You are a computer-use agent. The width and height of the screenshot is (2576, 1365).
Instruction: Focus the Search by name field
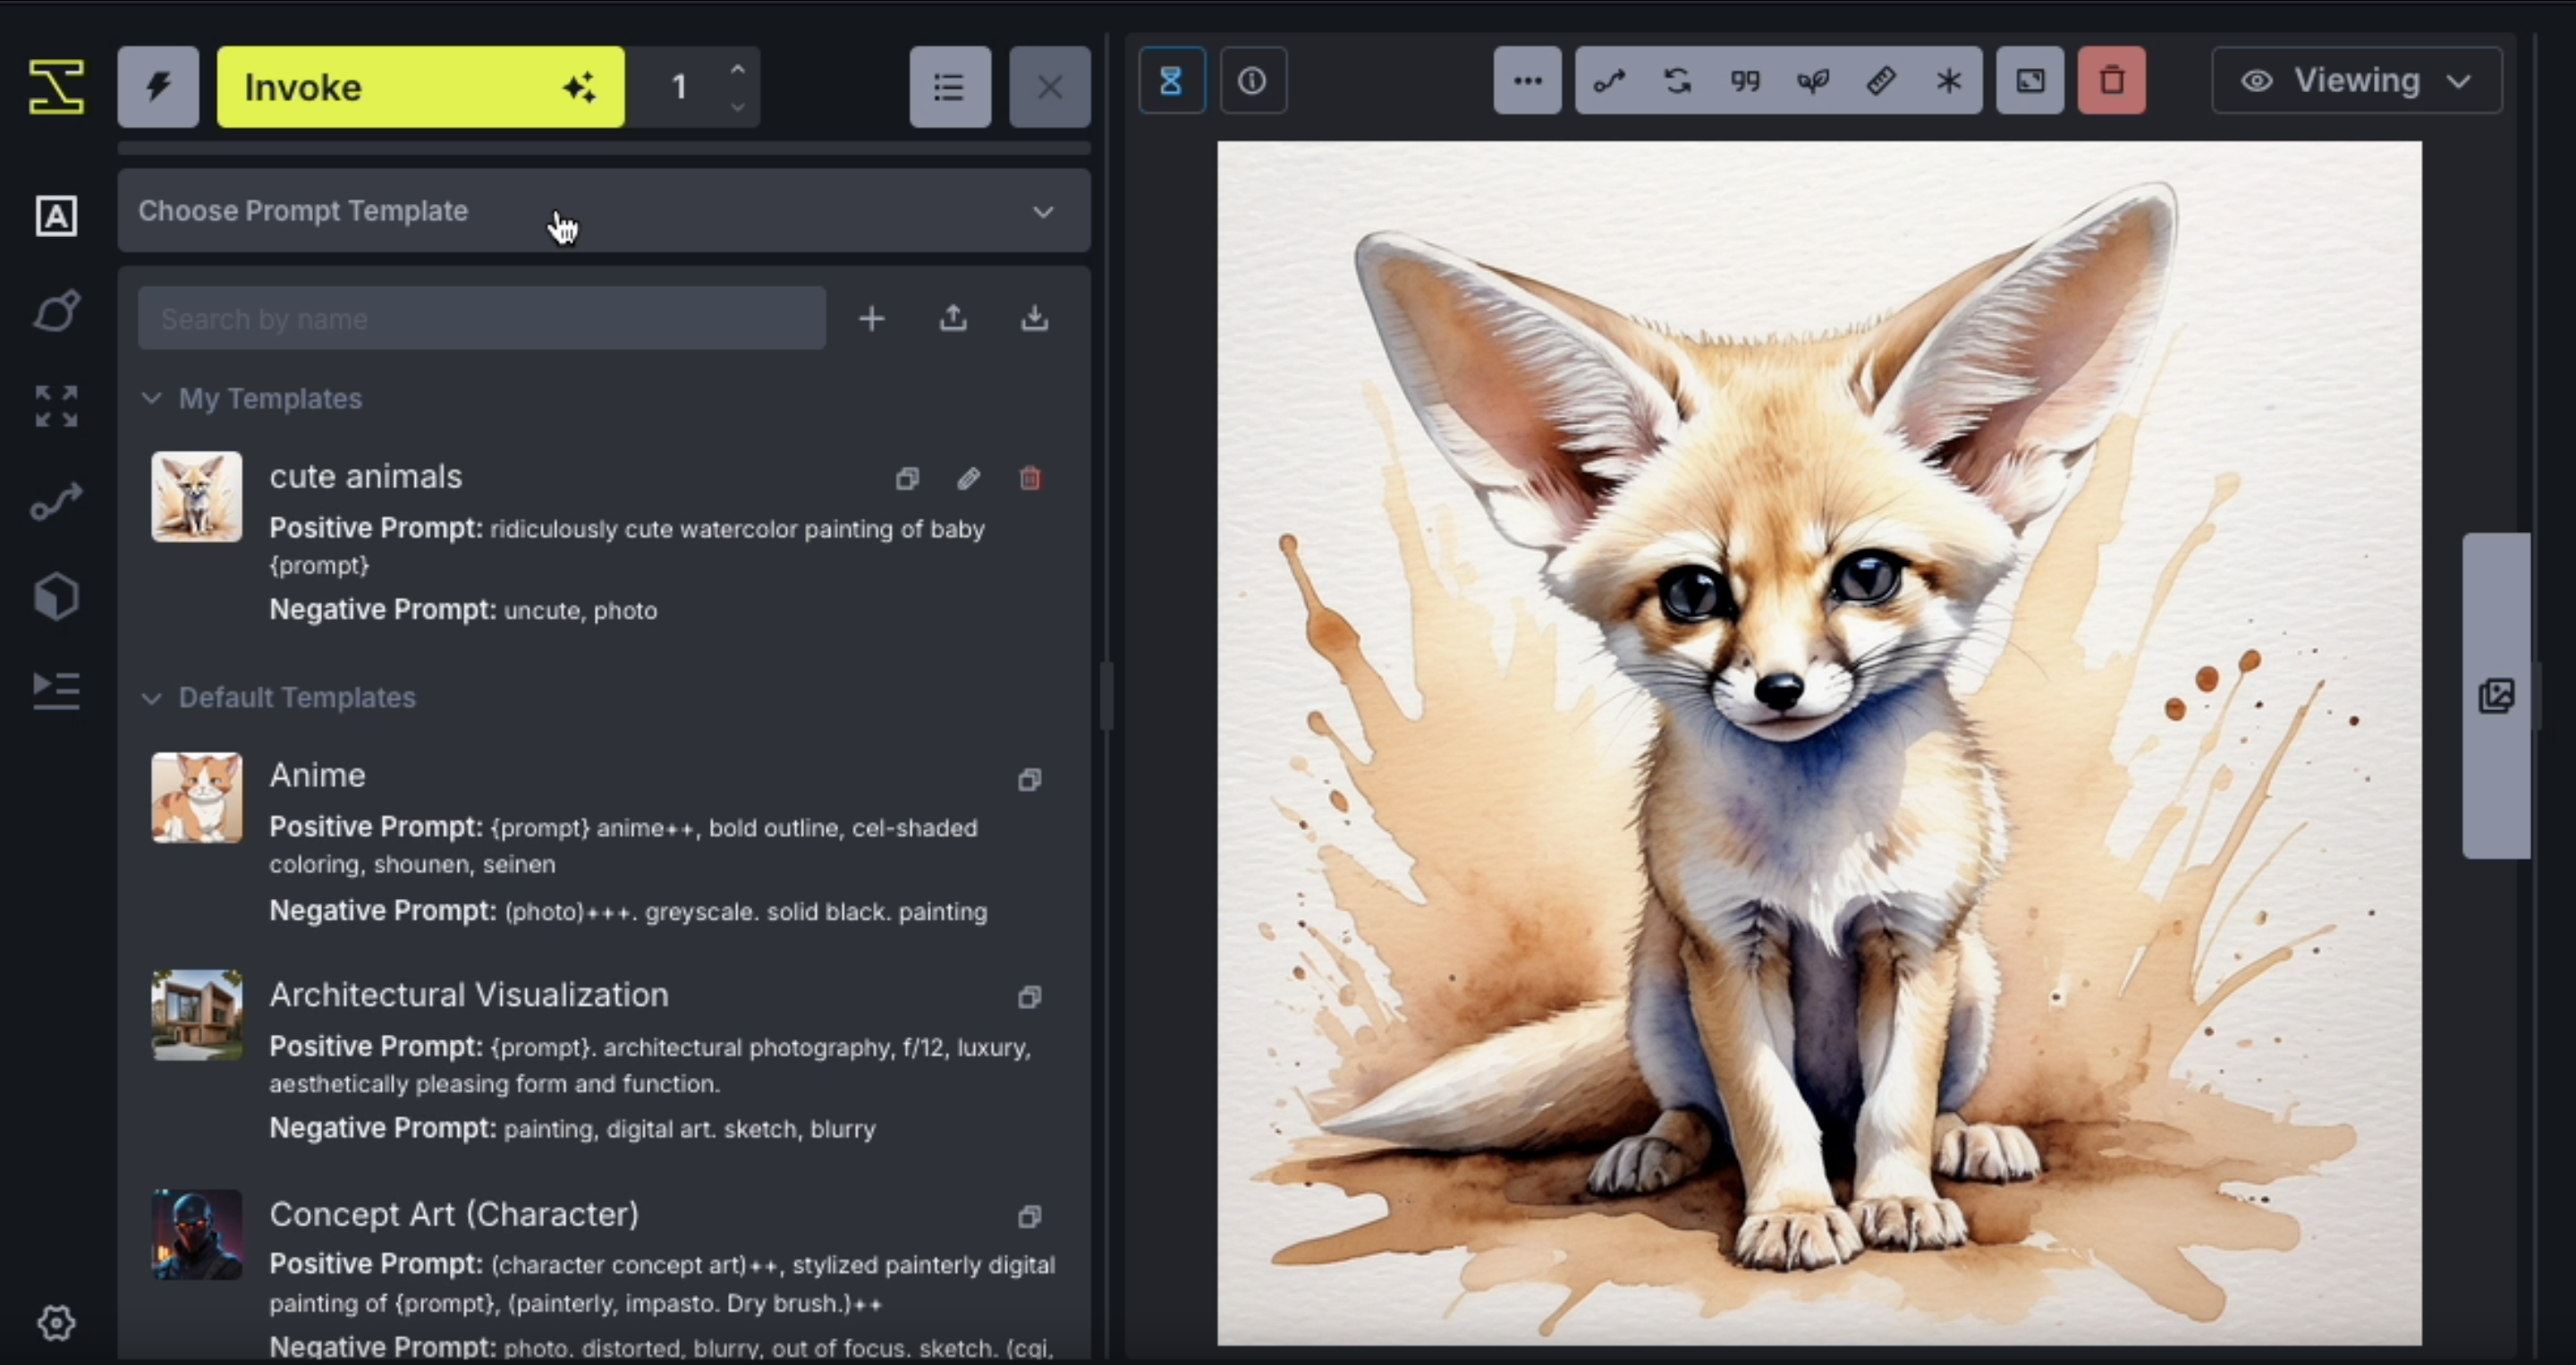click(x=481, y=318)
